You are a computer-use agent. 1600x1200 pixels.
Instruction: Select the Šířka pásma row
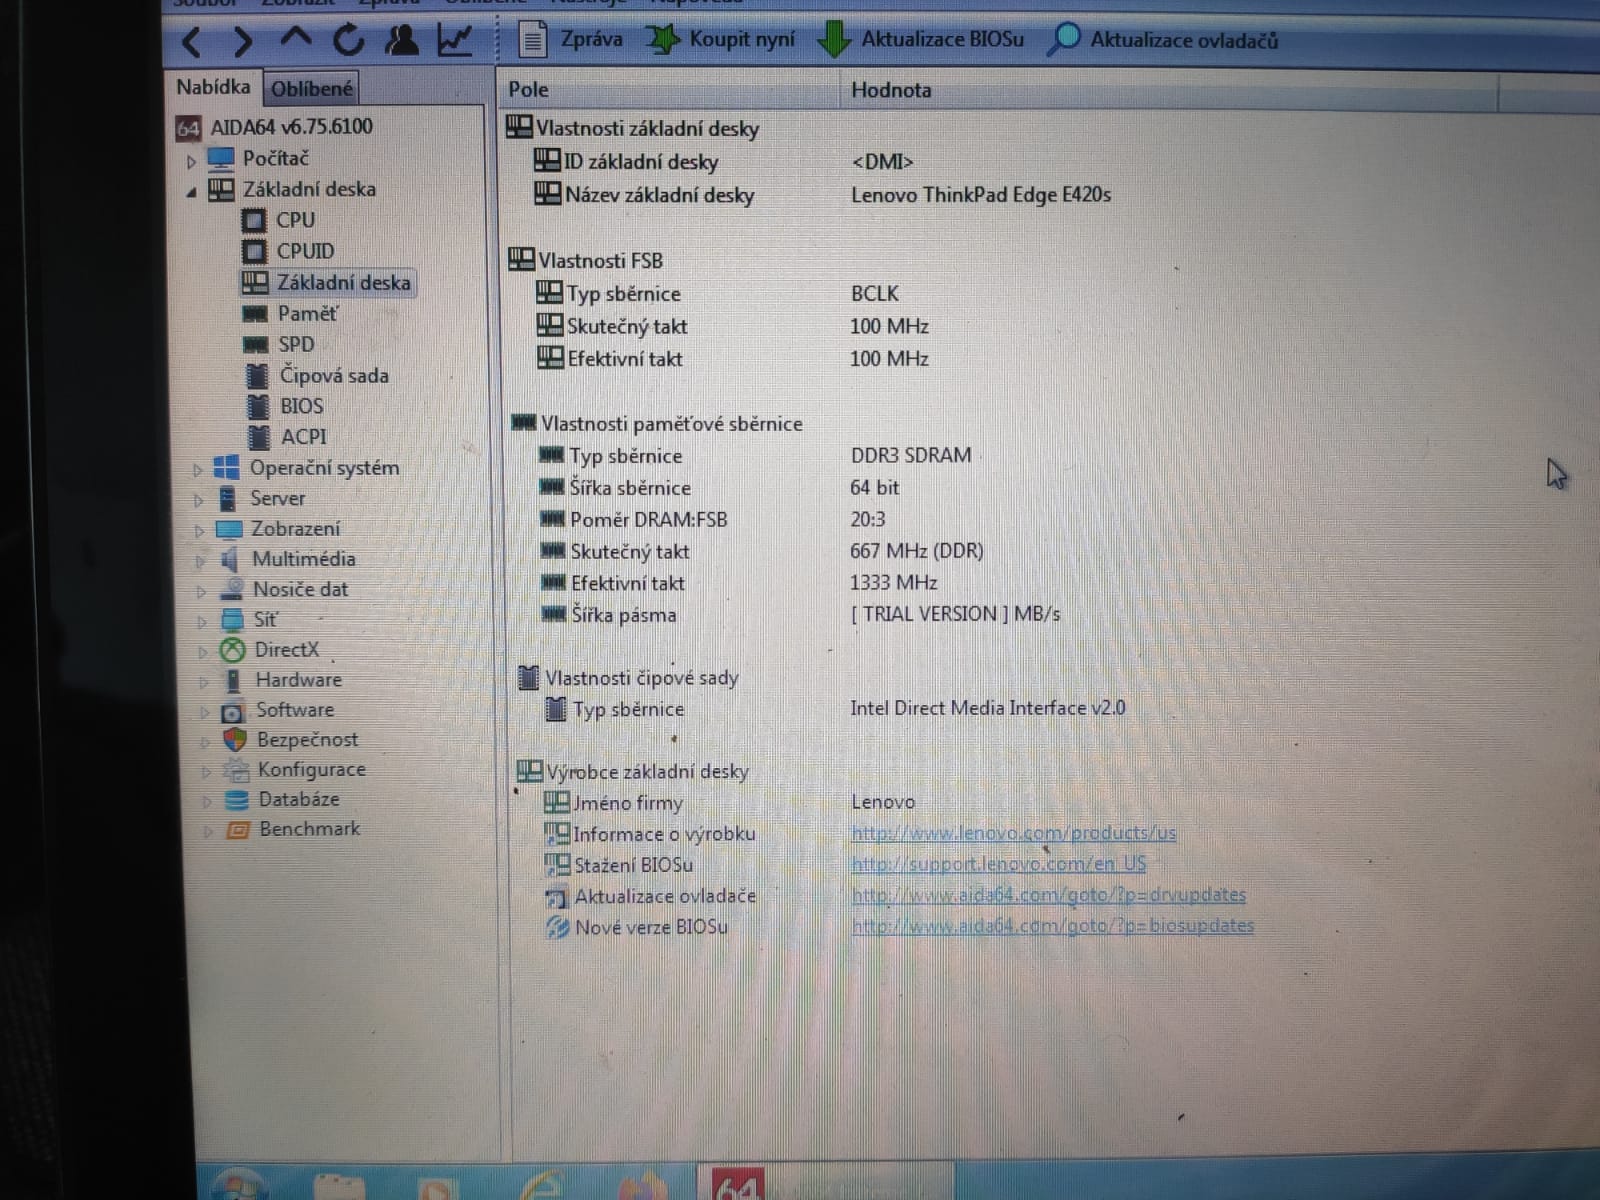coord(800,615)
